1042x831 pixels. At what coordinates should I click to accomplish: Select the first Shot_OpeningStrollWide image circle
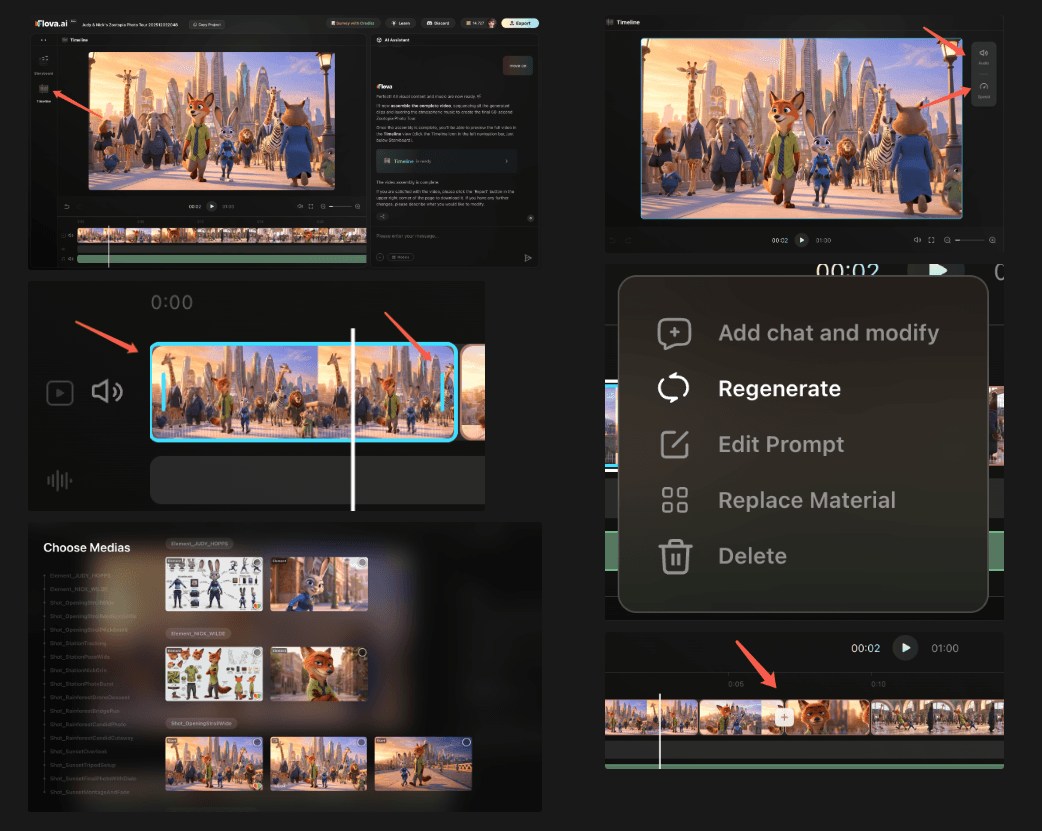pyautogui.click(x=257, y=743)
